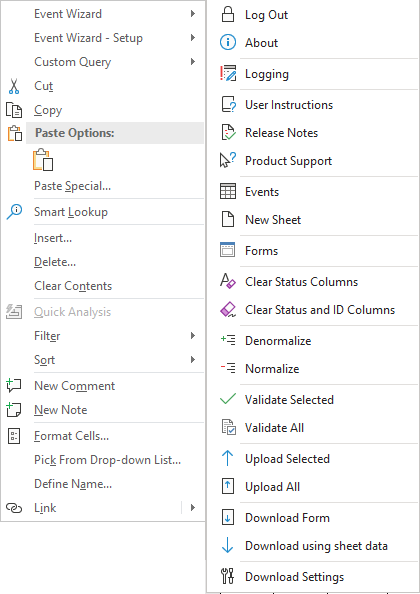This screenshot has height=594, width=420.
Task: Click the Validate Selected green checkmark icon
Action: pos(228,399)
